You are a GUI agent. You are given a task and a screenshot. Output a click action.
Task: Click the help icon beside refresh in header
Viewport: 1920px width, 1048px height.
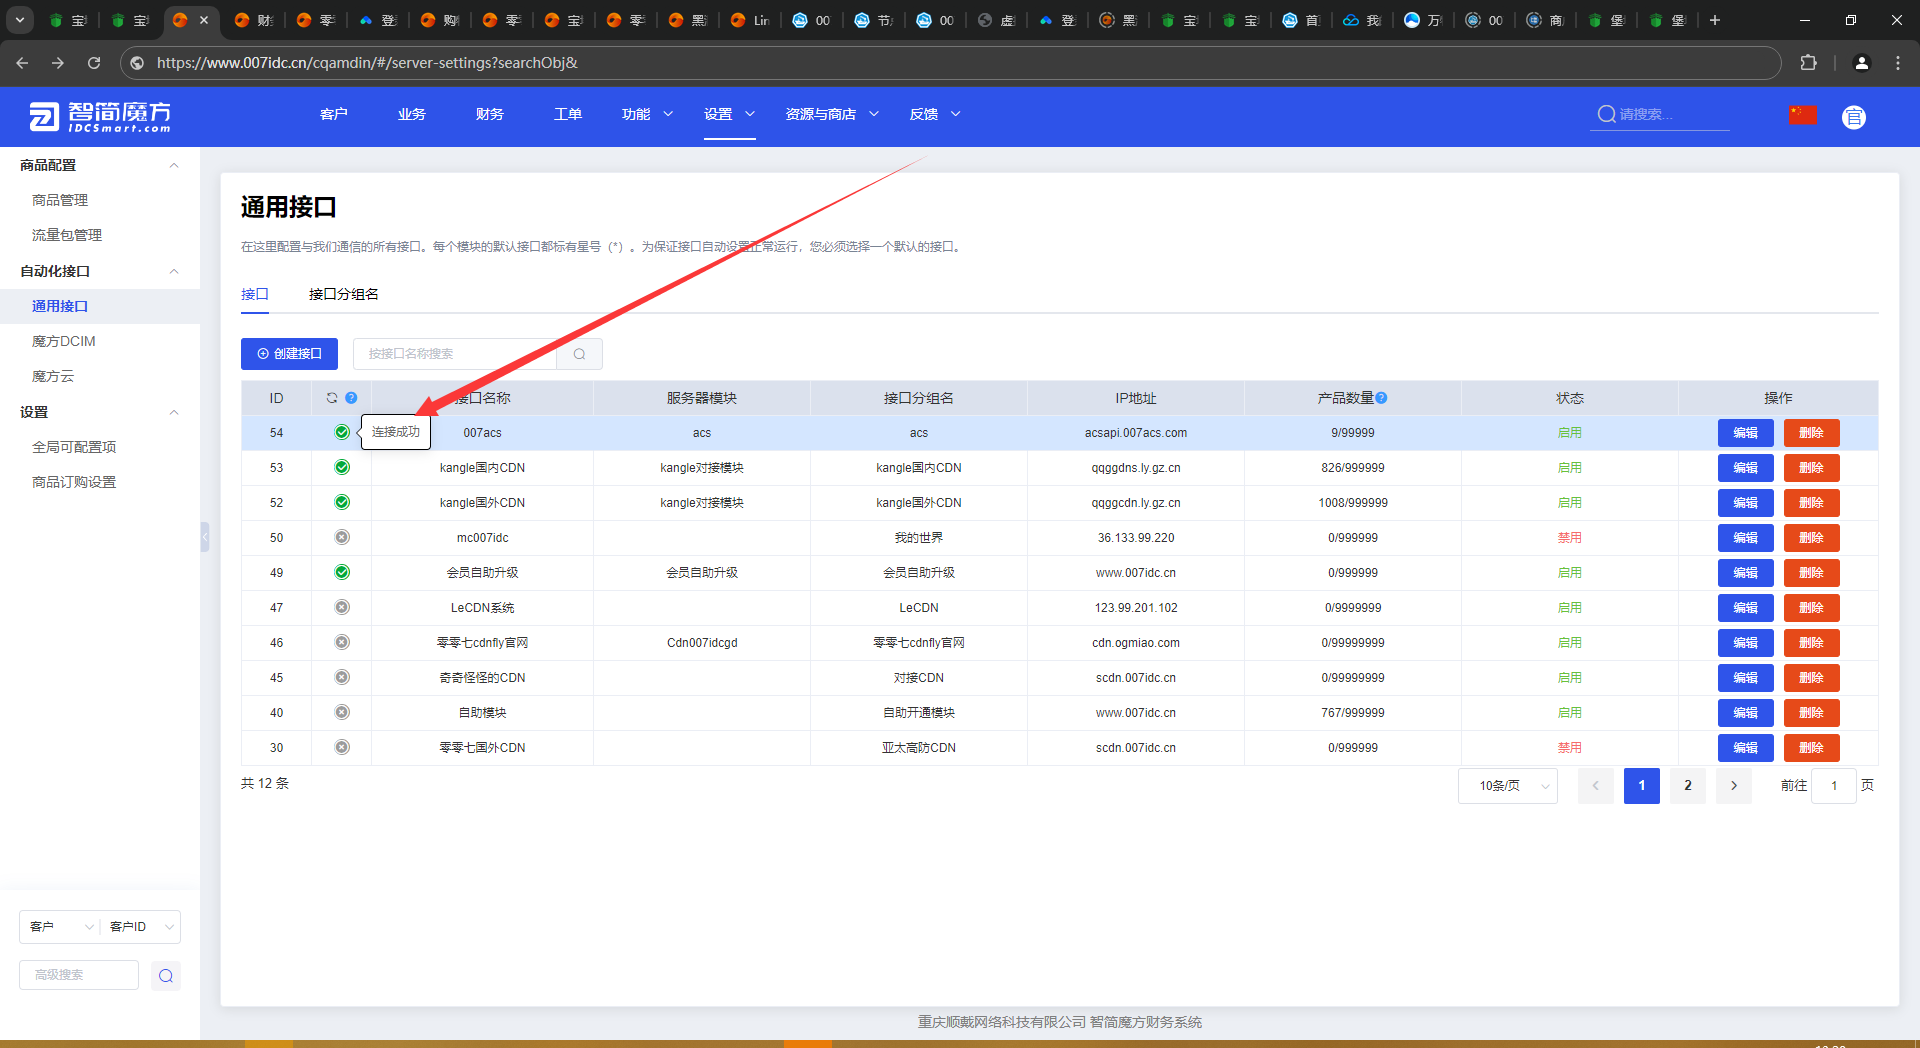(x=351, y=398)
